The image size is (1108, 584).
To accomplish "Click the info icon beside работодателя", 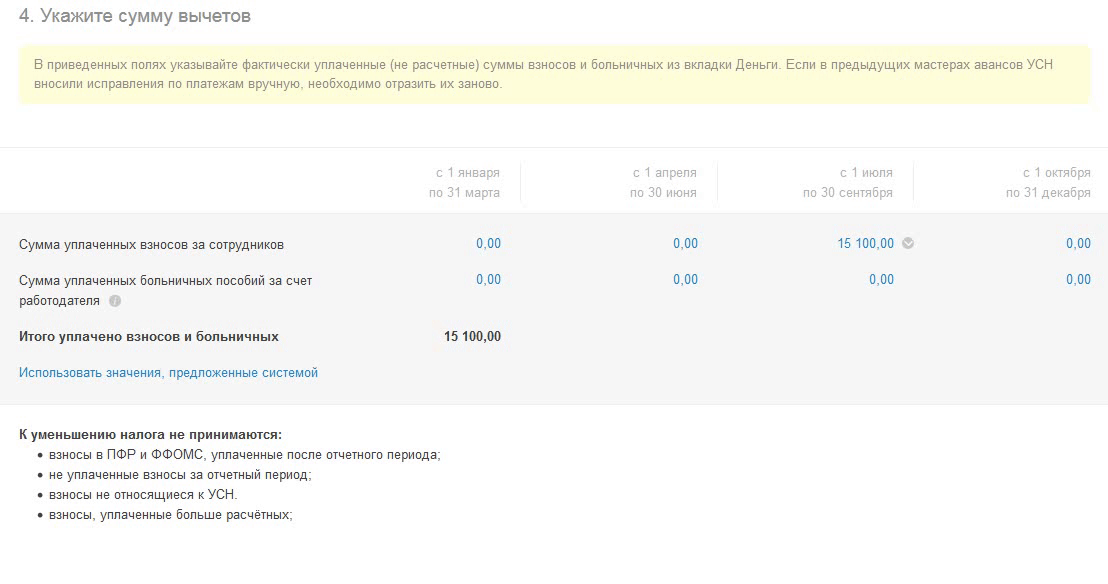I will (x=115, y=301).
